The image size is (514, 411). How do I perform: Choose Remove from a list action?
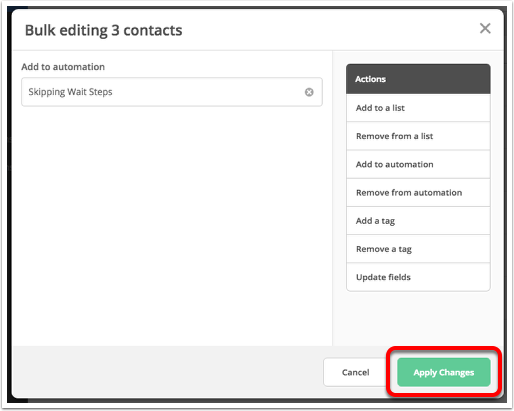click(x=418, y=136)
